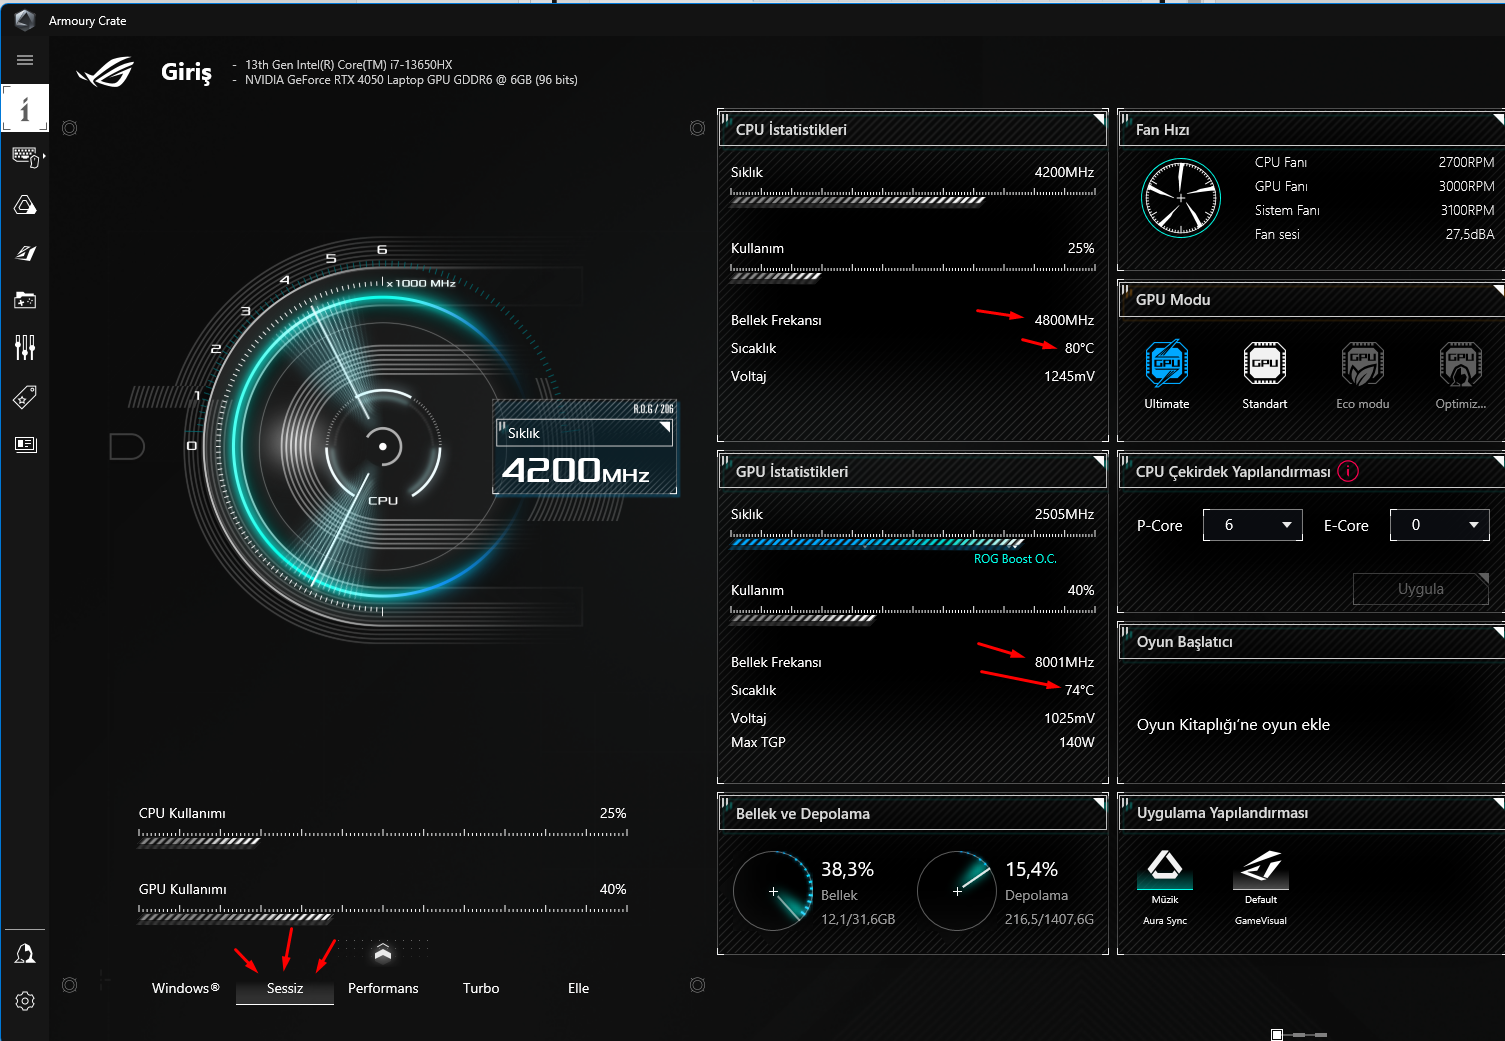
Task: Click the fan dial icon in Fan Hızı
Action: click(1181, 198)
